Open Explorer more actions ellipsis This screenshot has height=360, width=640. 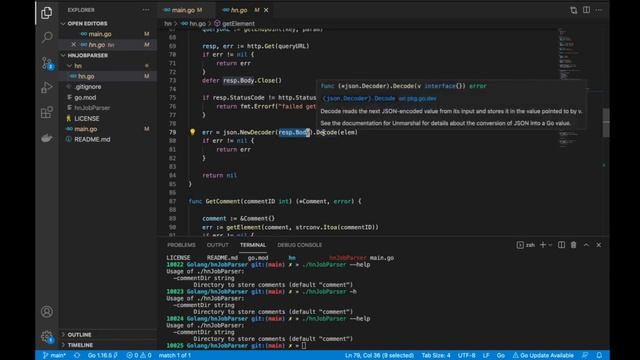click(x=146, y=10)
